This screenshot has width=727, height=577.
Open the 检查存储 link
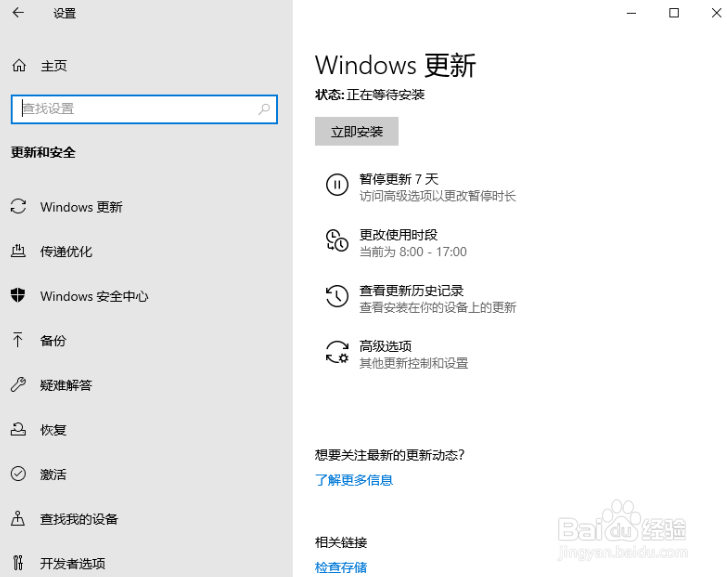coord(341,567)
